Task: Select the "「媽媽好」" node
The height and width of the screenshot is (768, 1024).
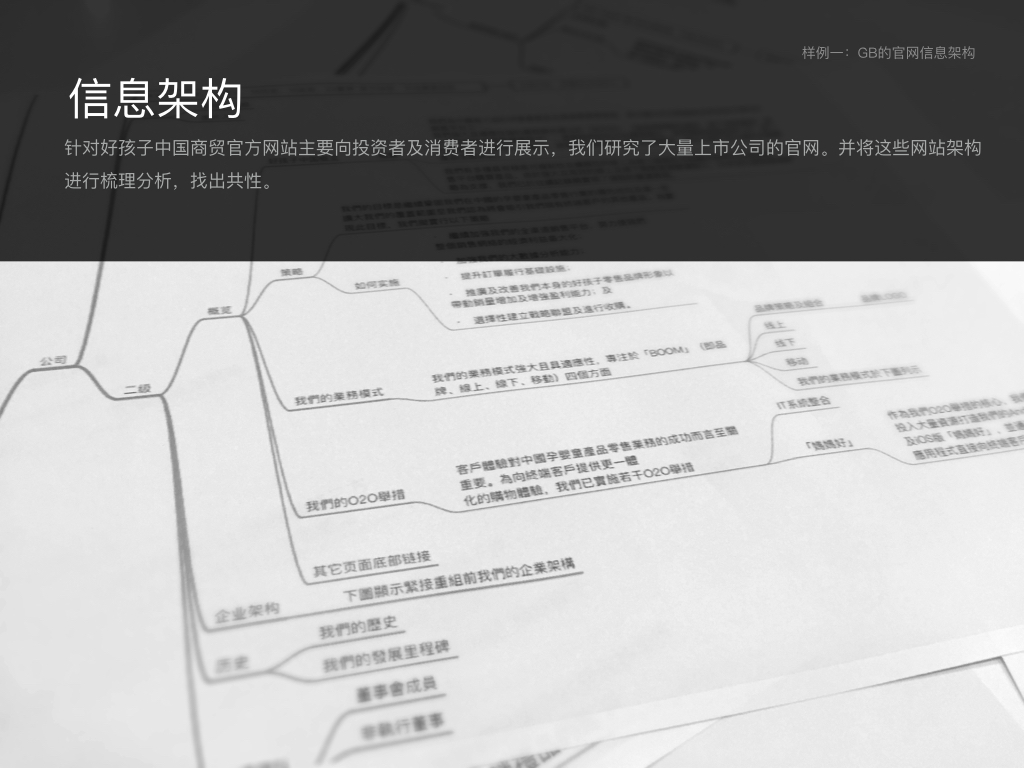Action: (x=830, y=444)
